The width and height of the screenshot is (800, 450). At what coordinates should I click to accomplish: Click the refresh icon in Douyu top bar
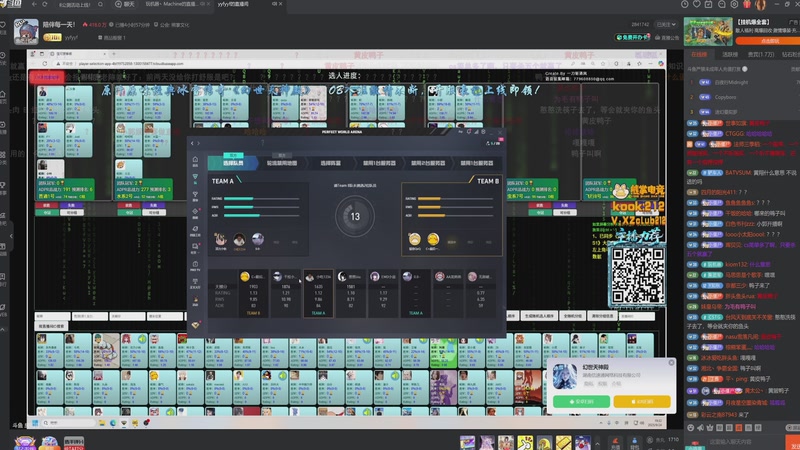[45, 4]
